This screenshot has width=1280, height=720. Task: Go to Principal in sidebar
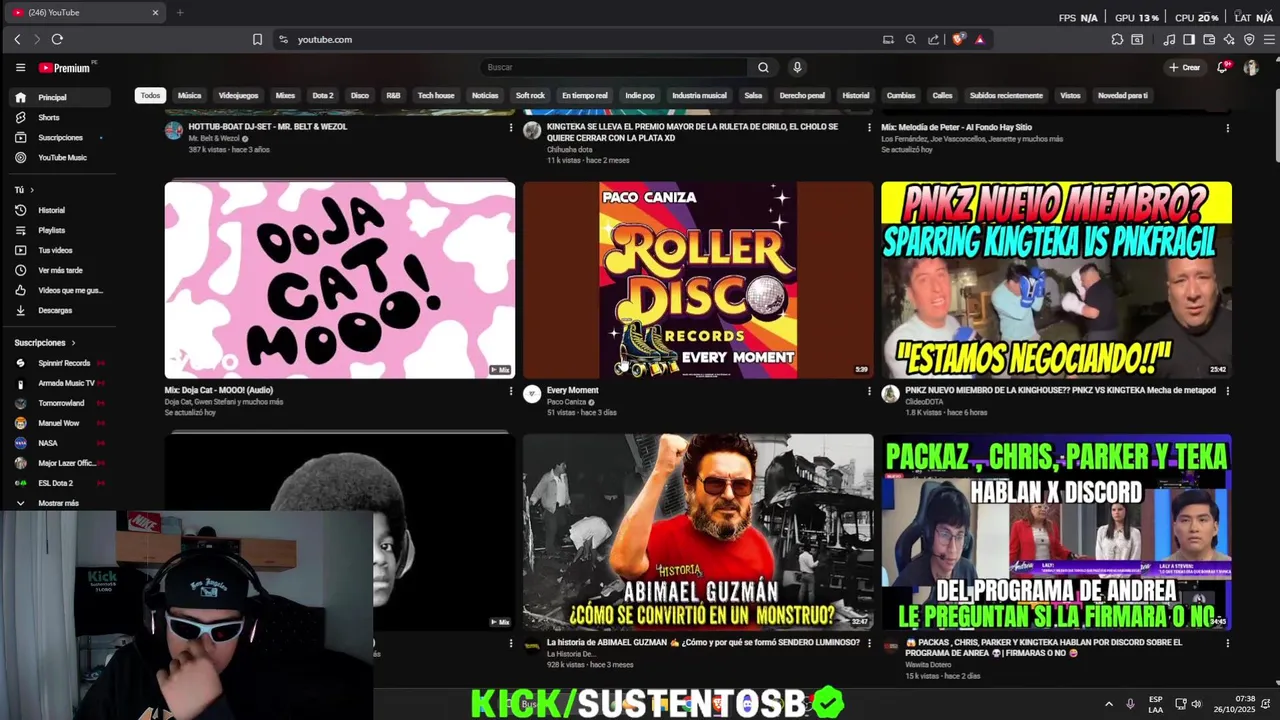click(58, 98)
